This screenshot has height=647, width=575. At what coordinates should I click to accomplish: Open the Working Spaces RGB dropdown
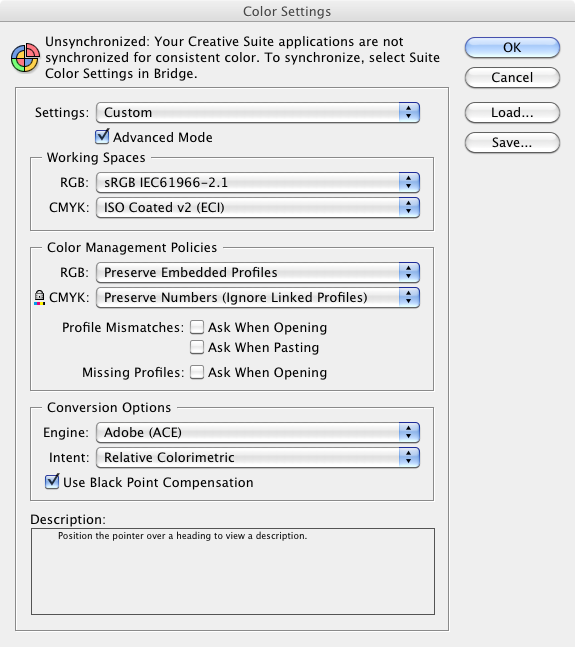258,183
